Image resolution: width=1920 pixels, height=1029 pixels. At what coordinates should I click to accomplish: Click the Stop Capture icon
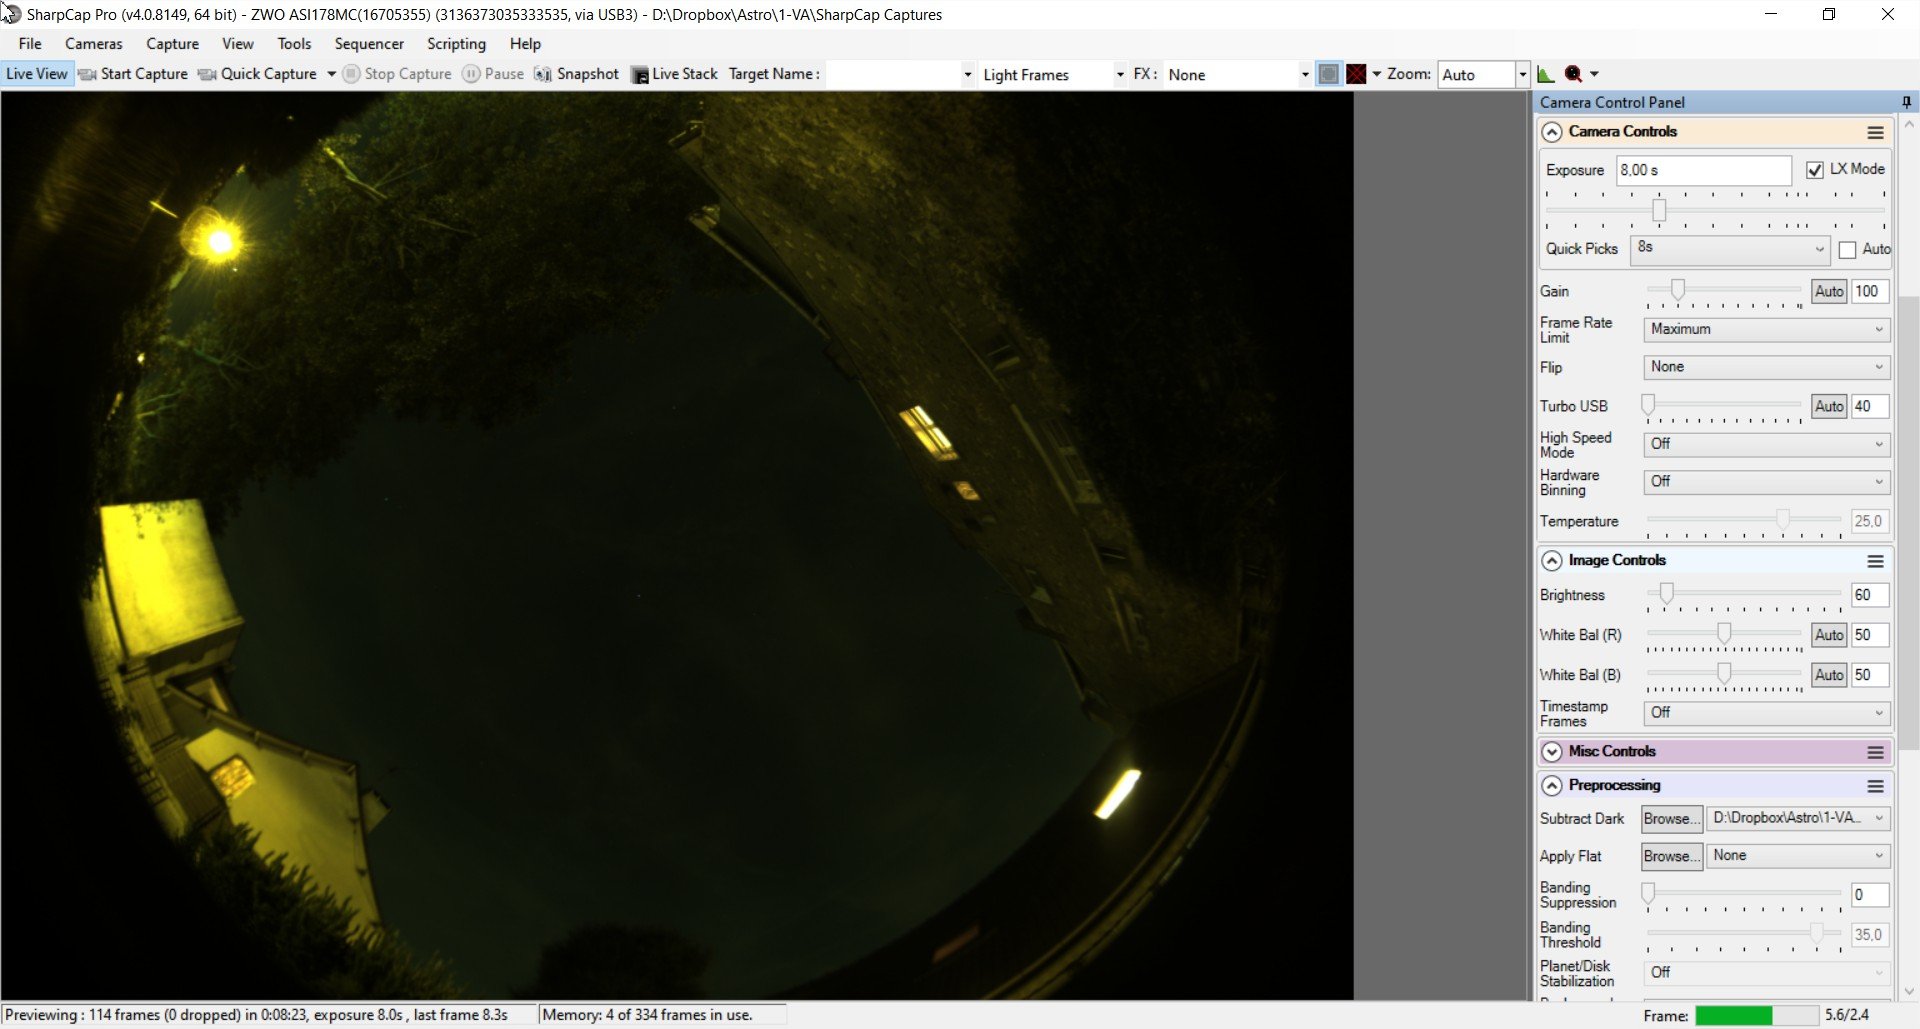point(351,74)
